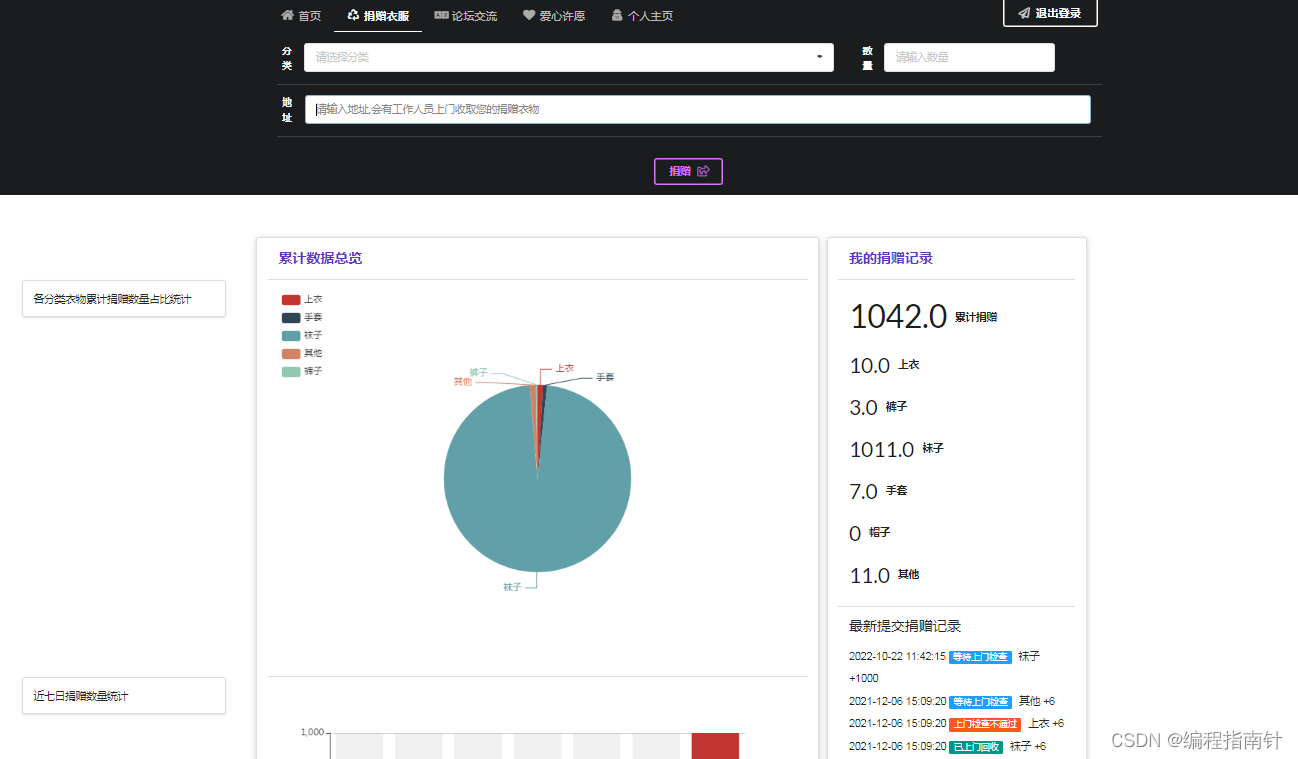Viewport: 1298px width, 759px height.
Task: Hide the 袜子 series via legend
Action: [302, 335]
